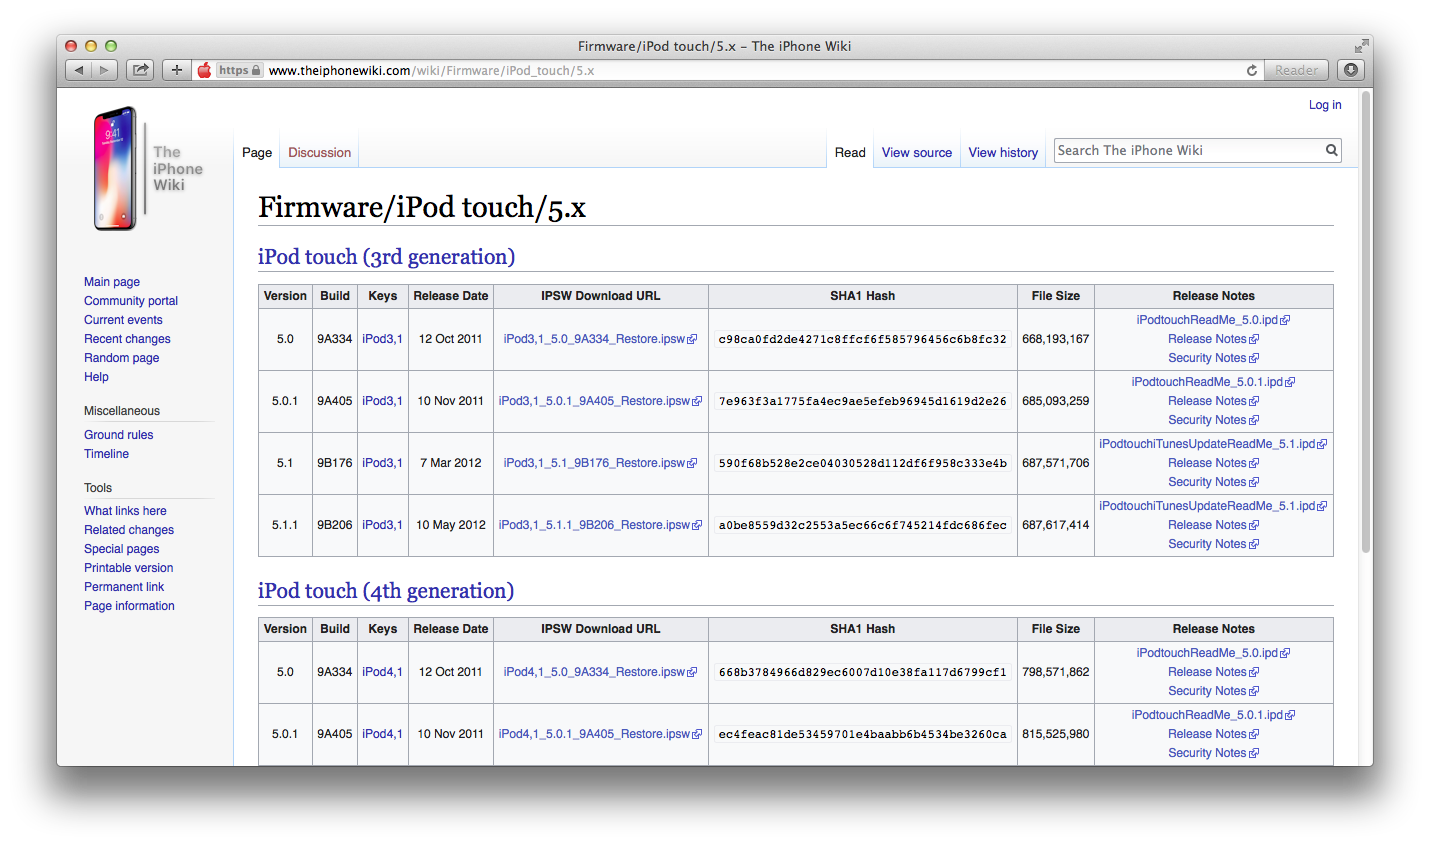Image resolution: width=1430 pixels, height=845 pixels.
Task: Open the Log in link
Action: (1325, 105)
